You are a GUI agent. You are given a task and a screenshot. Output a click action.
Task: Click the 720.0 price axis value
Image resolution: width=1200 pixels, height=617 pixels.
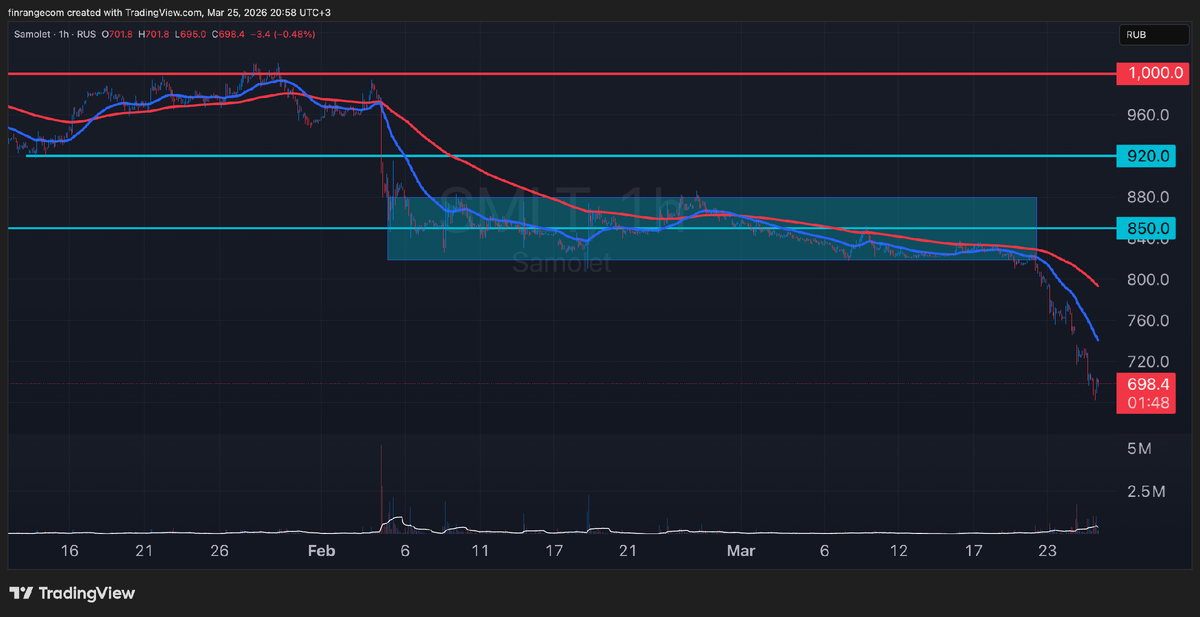1147,362
